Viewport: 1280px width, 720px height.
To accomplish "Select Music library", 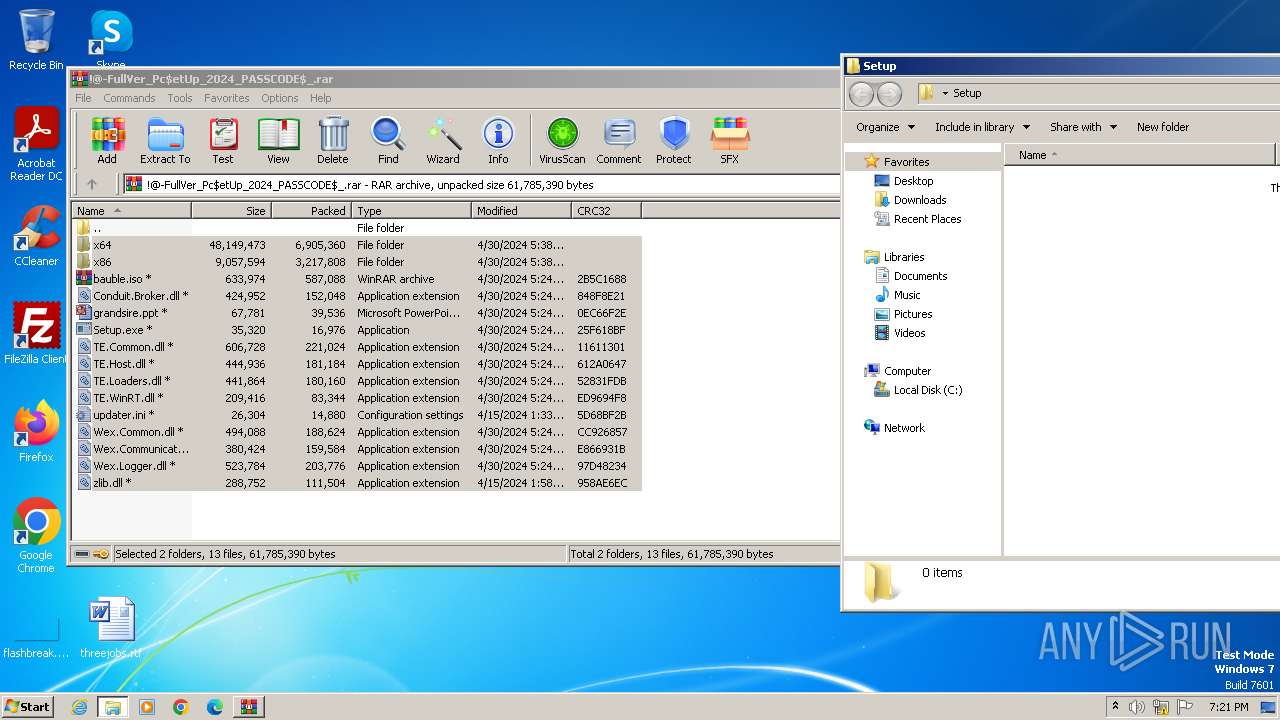I will pyautogui.click(x=907, y=295).
